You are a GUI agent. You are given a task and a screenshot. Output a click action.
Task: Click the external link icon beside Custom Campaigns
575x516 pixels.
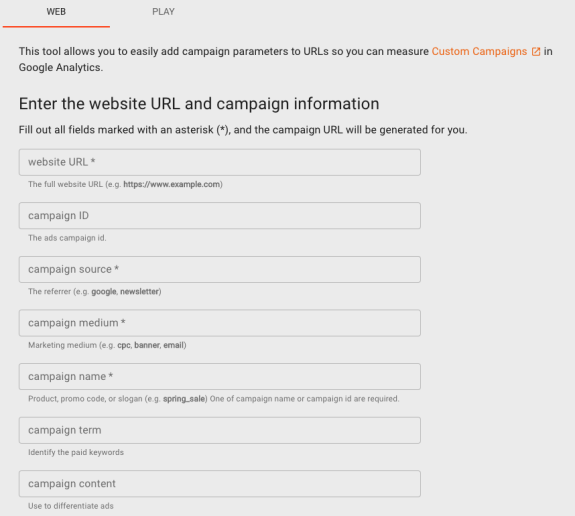[536, 52]
